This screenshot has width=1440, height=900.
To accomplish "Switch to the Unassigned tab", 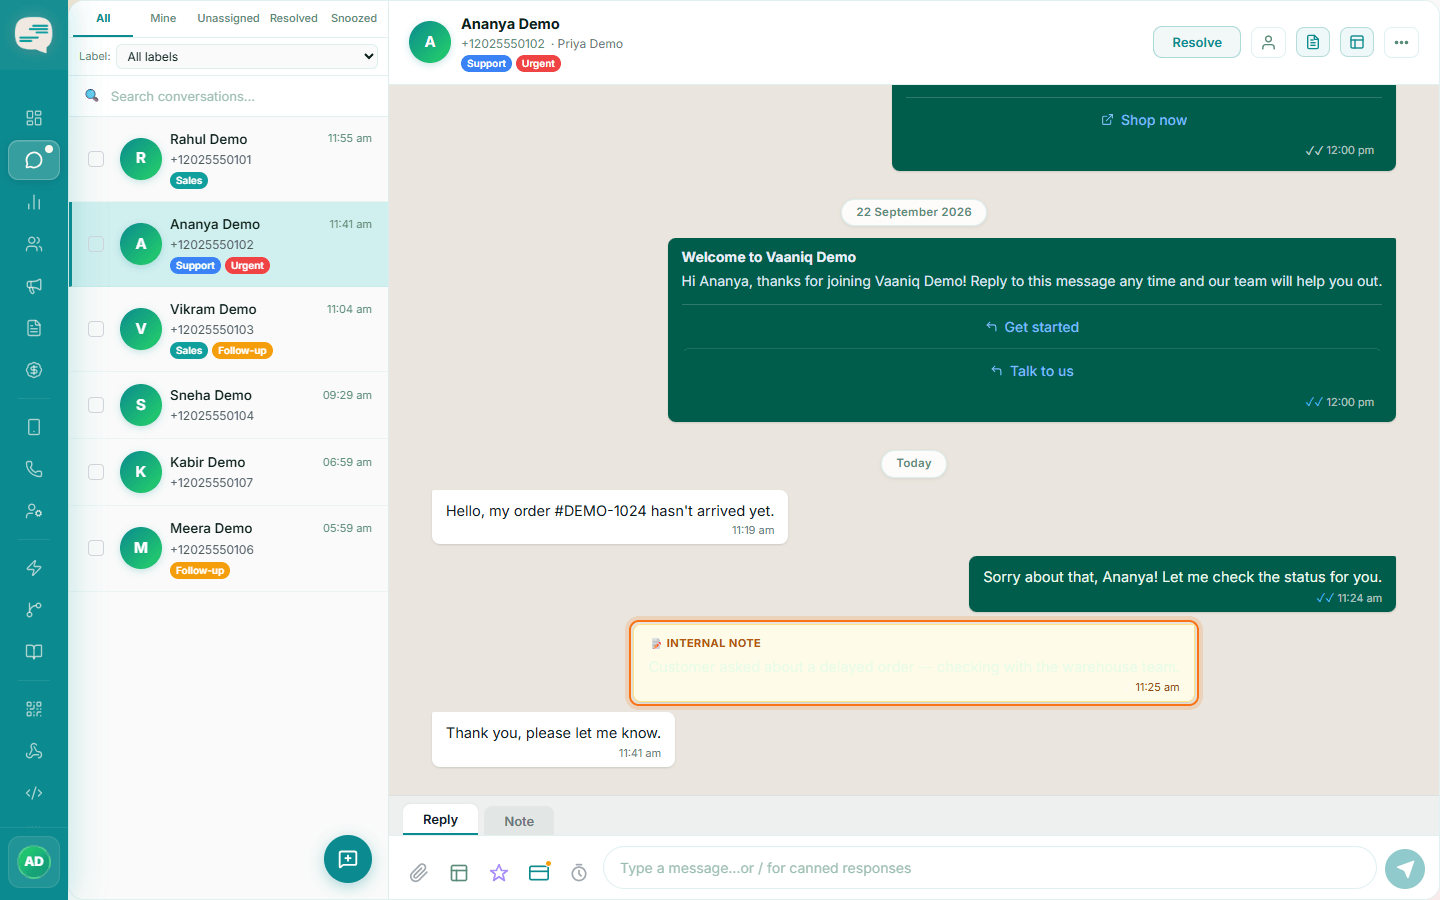I will 228,18.
